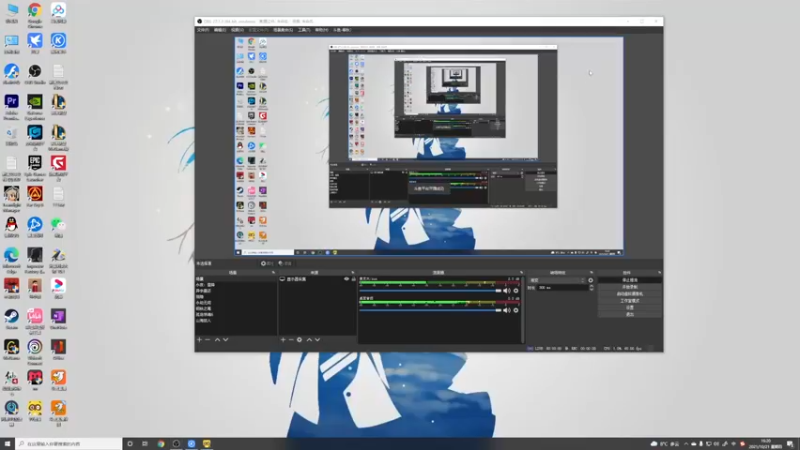Enable Studio Mode from the Controls panel
The image size is (800, 450).
(x=630, y=301)
